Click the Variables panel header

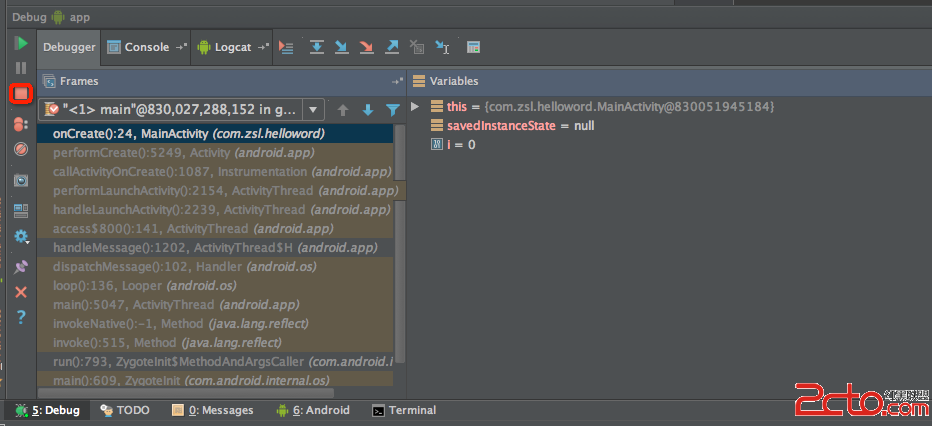[669, 81]
